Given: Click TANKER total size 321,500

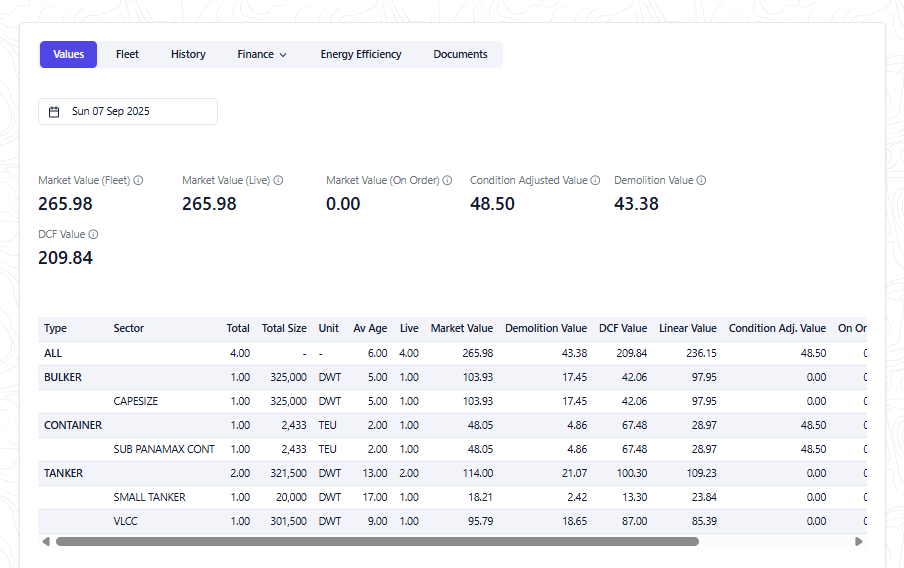Looking at the screenshot, I should coord(288,473).
